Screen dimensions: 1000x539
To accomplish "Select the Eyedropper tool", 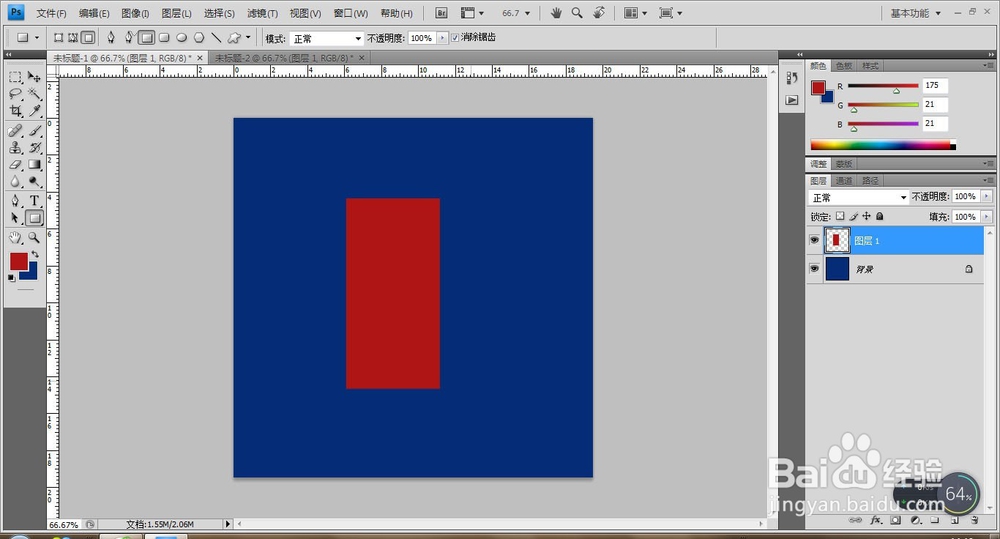I will pyautogui.click(x=34, y=111).
